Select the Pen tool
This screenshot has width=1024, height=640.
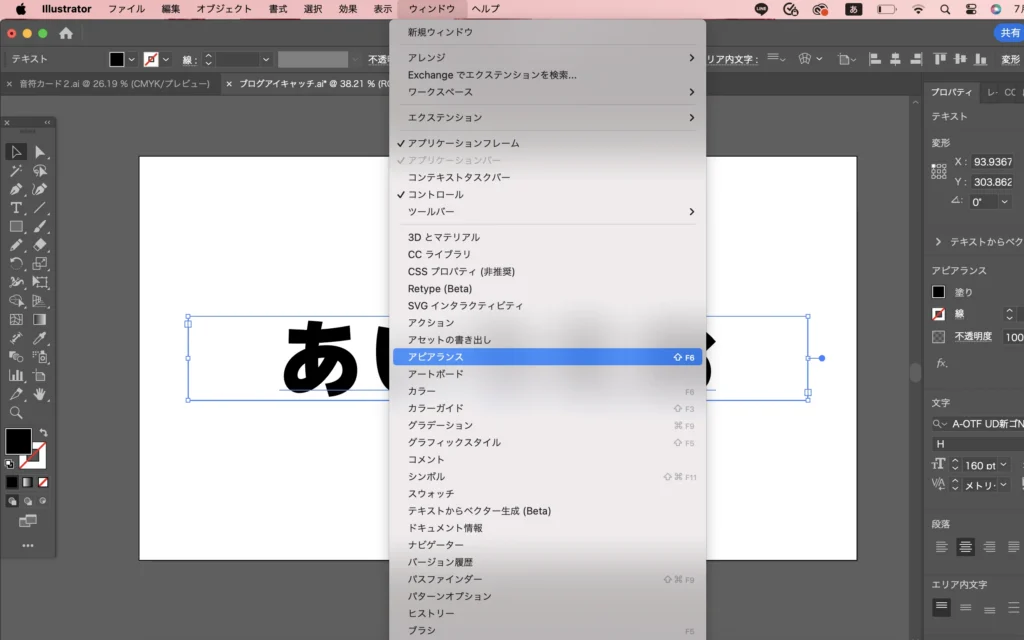tap(16, 189)
